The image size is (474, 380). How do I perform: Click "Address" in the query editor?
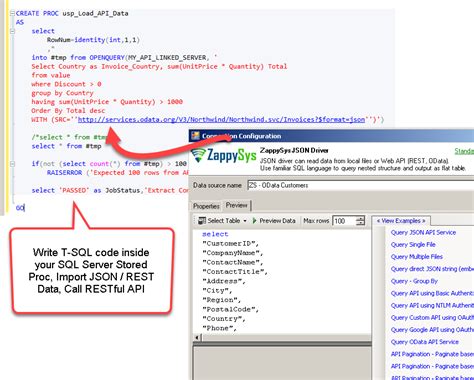pyautogui.click(x=224, y=281)
